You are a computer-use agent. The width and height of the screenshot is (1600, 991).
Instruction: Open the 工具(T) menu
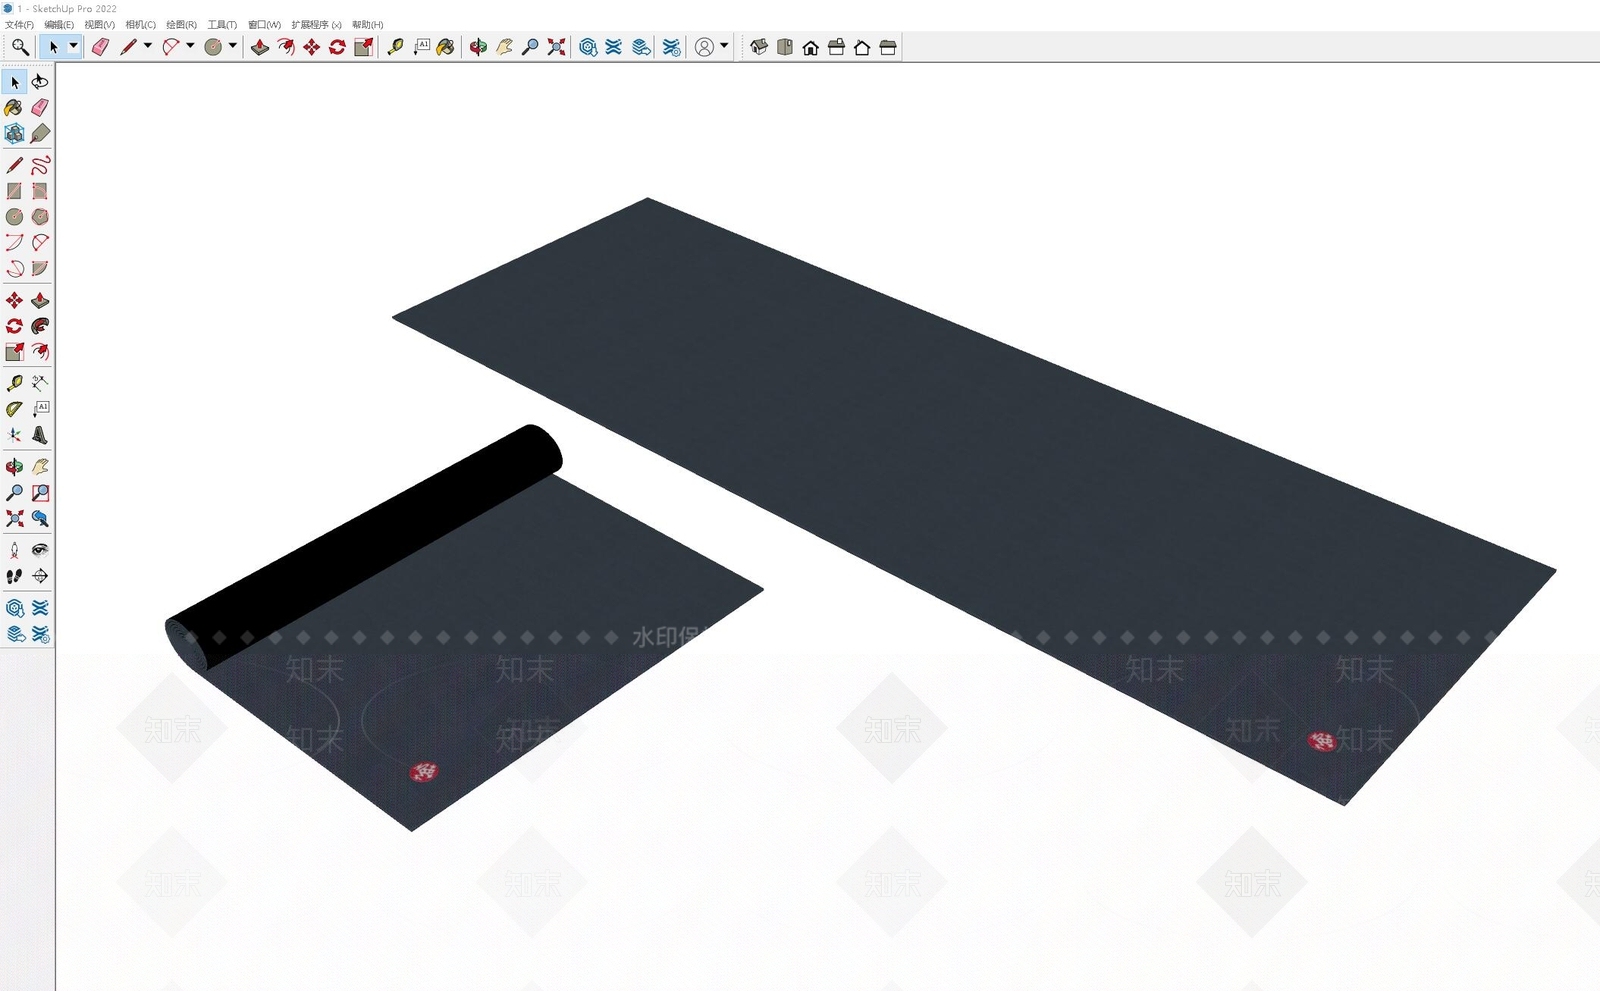222,25
